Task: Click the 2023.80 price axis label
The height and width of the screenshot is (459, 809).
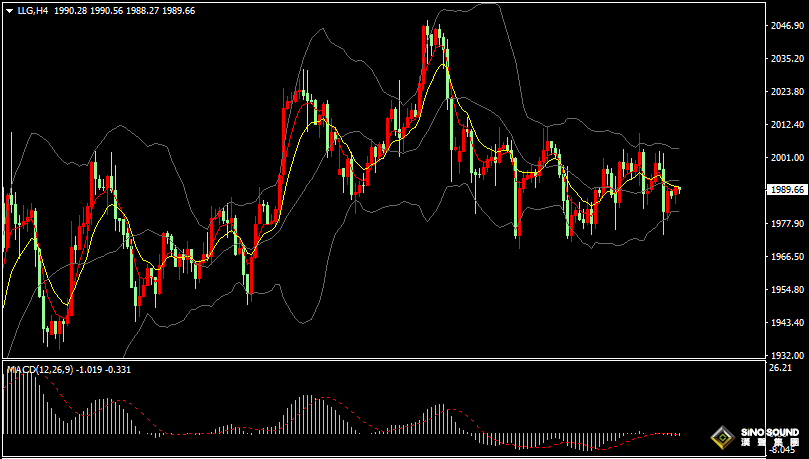Action: pyautogui.click(x=785, y=92)
